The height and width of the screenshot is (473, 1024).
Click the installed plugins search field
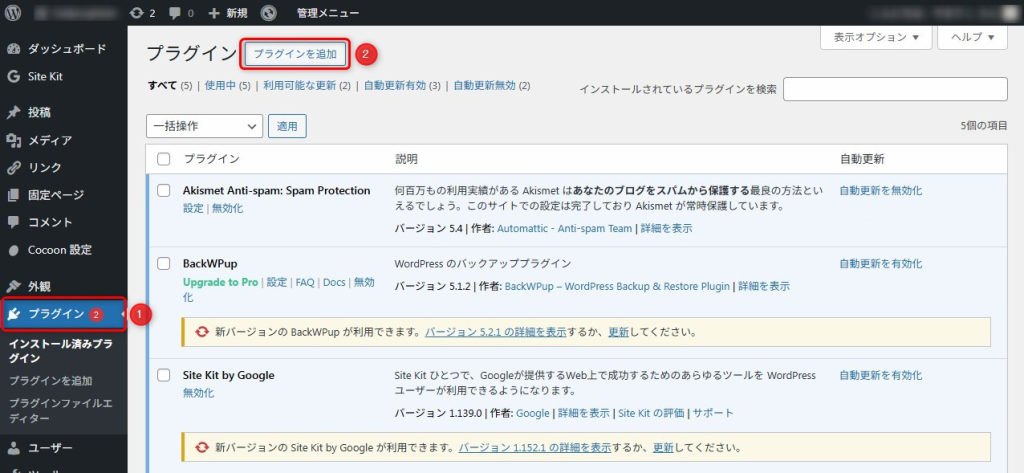(894, 89)
